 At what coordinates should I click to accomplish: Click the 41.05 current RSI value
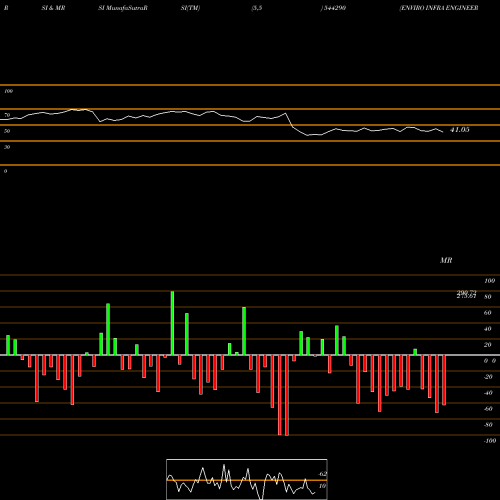[x=460, y=130]
